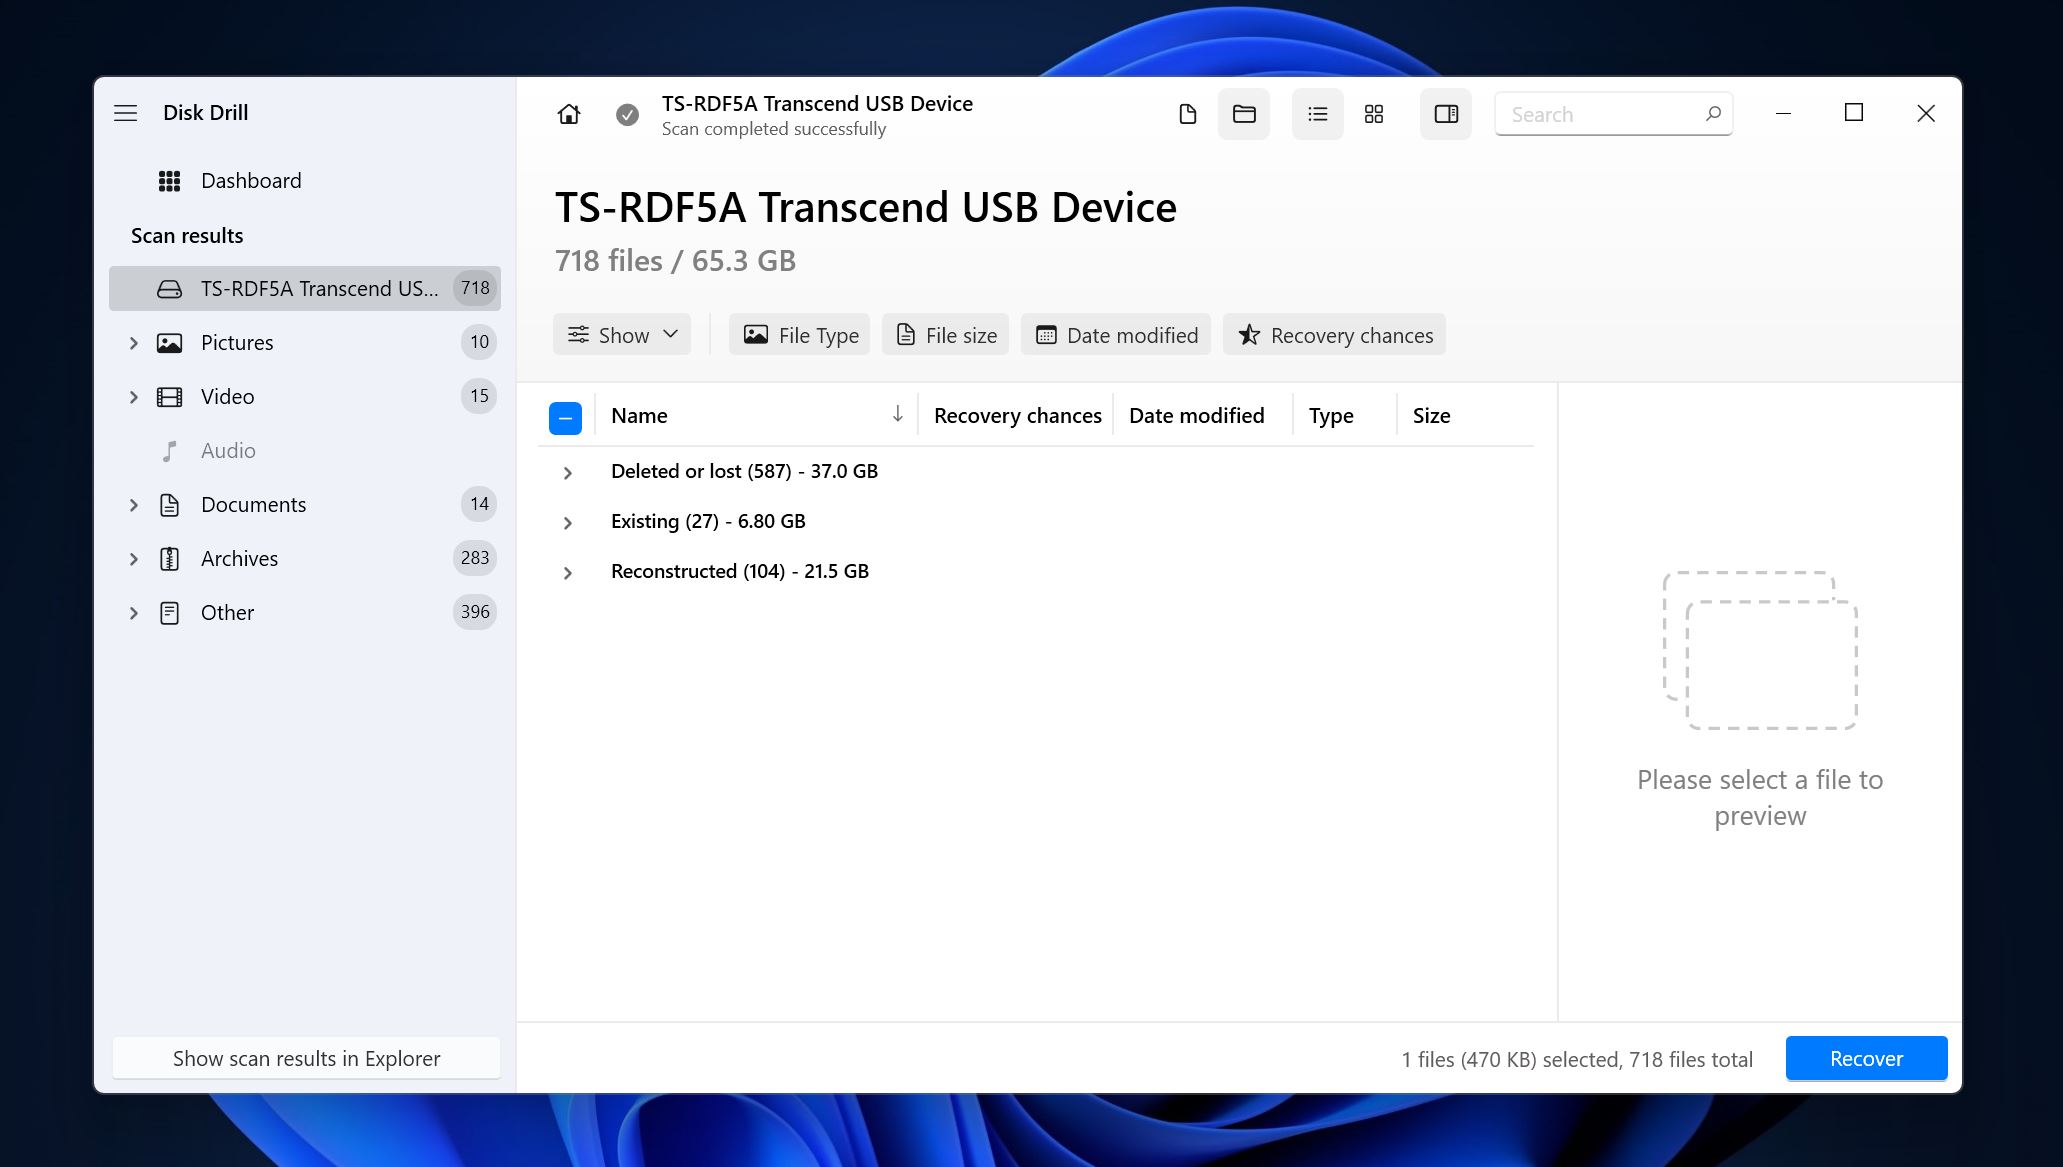The width and height of the screenshot is (2063, 1167).
Task: Open the Disk Drill hamburger menu icon
Action: [x=126, y=112]
